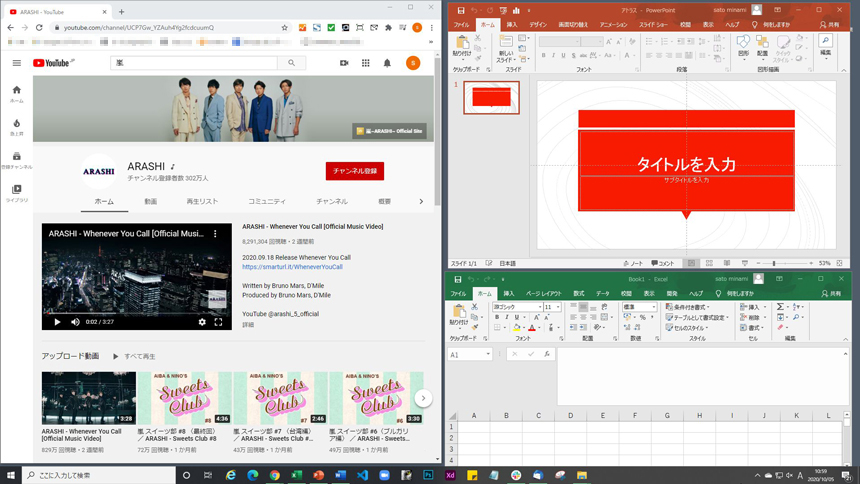Screen dimensions: 860x484
Task: Toggle PowerPoint Notes pane
Action: 633,263
